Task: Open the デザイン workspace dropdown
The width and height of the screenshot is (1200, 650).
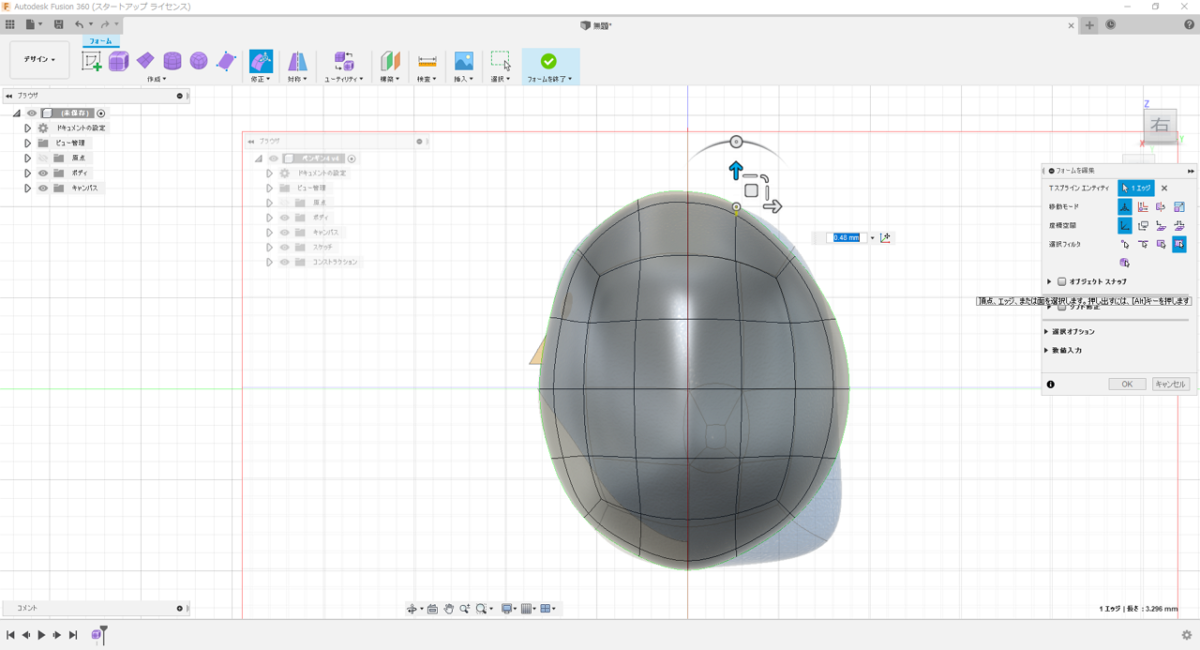Action: coord(40,60)
